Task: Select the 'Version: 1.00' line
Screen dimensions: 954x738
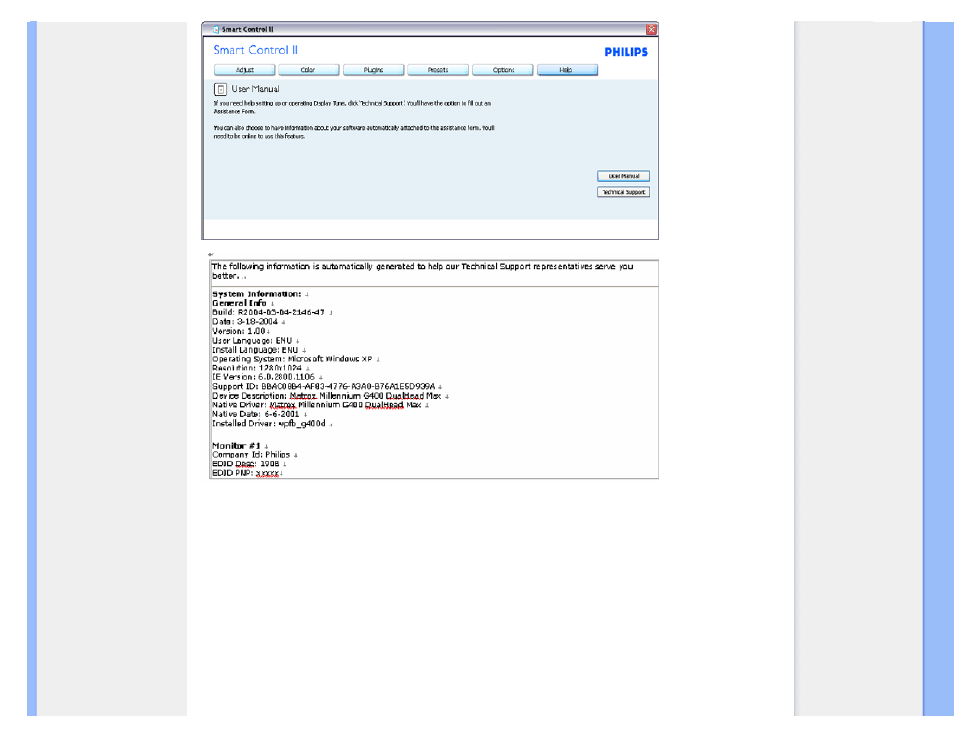Action: [x=238, y=331]
